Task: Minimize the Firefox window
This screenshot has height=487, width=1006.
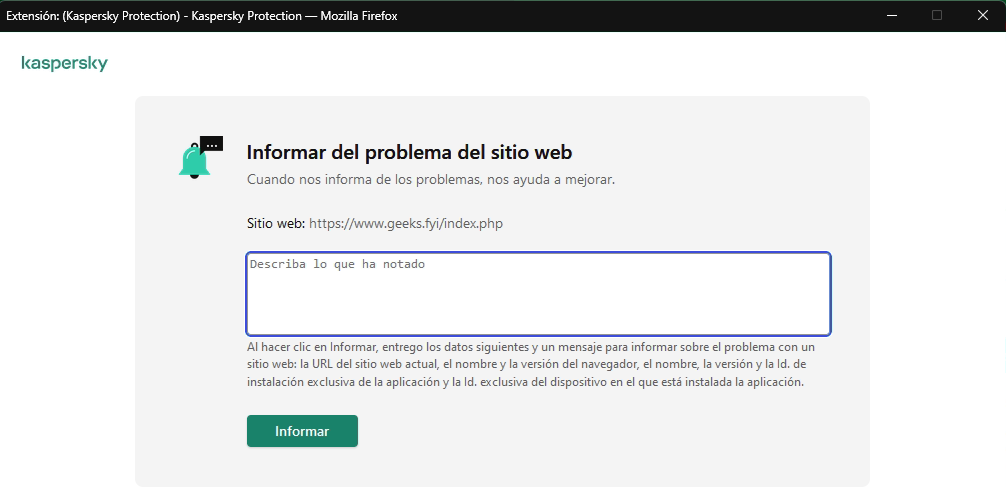Action: point(892,15)
